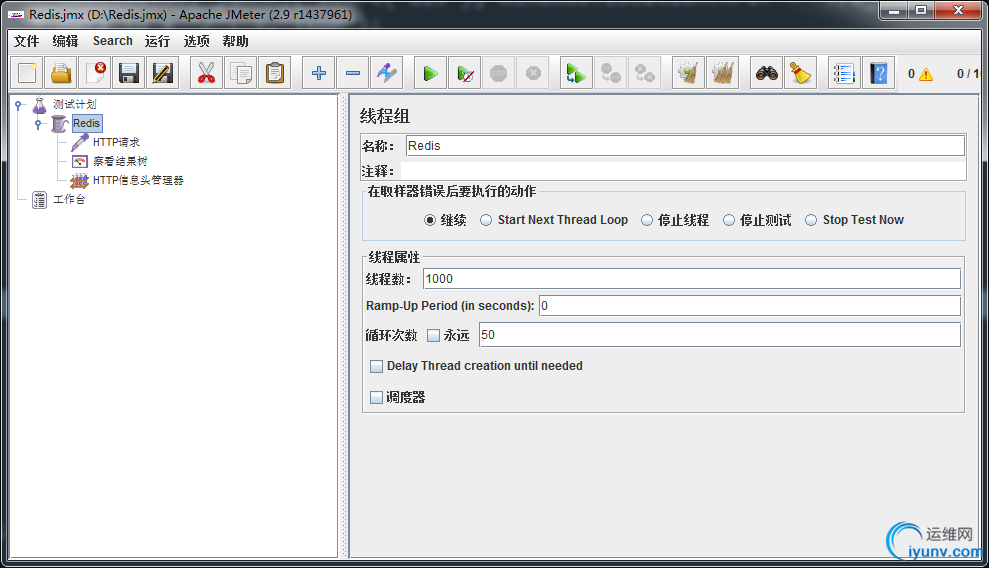989x568 pixels.
Task: Clear all results with the double broom icon
Action: pyautogui.click(x=722, y=73)
